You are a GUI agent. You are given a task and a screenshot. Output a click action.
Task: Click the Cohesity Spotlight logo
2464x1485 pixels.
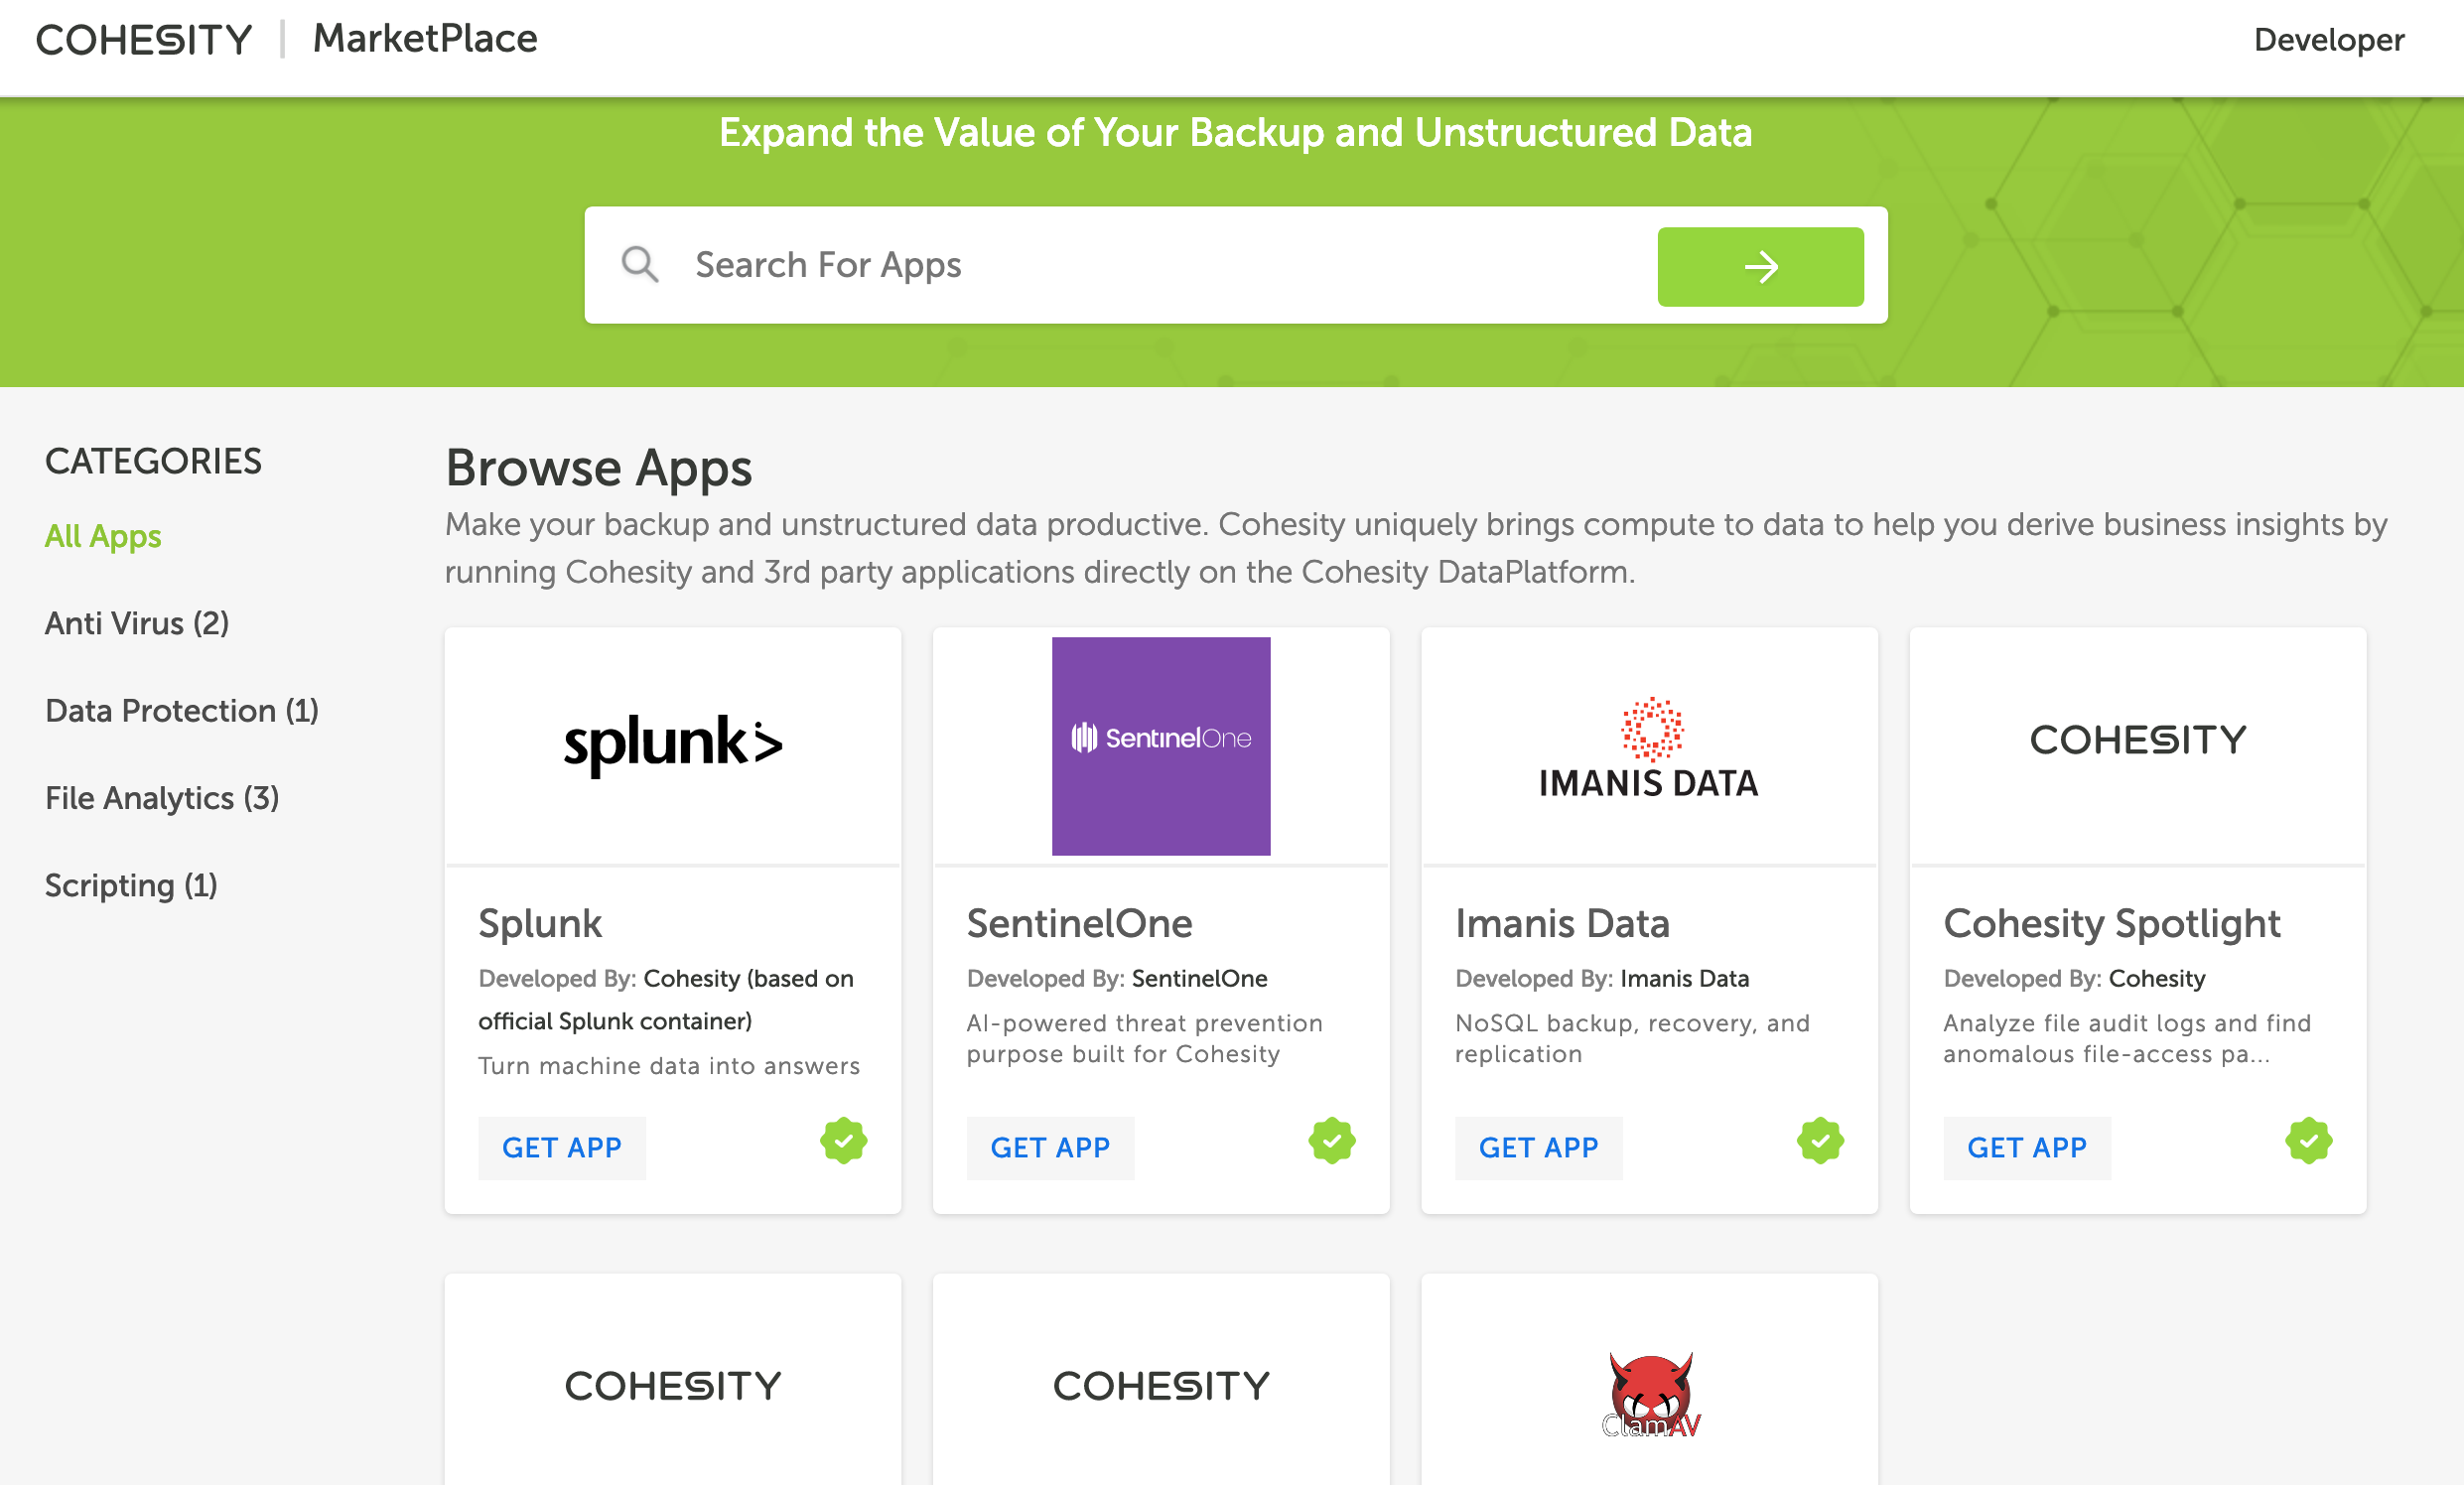click(x=2137, y=740)
